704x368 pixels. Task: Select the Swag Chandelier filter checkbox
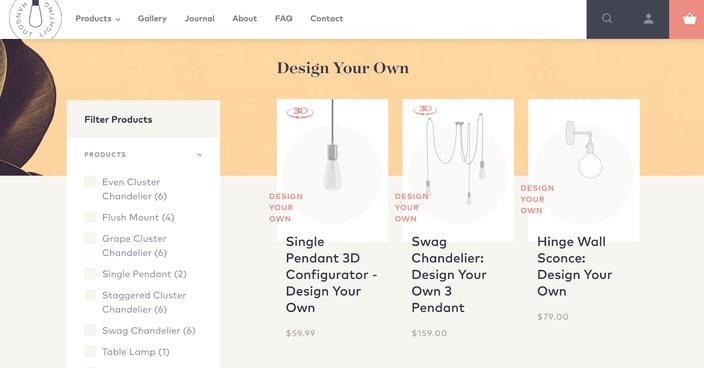(90, 330)
